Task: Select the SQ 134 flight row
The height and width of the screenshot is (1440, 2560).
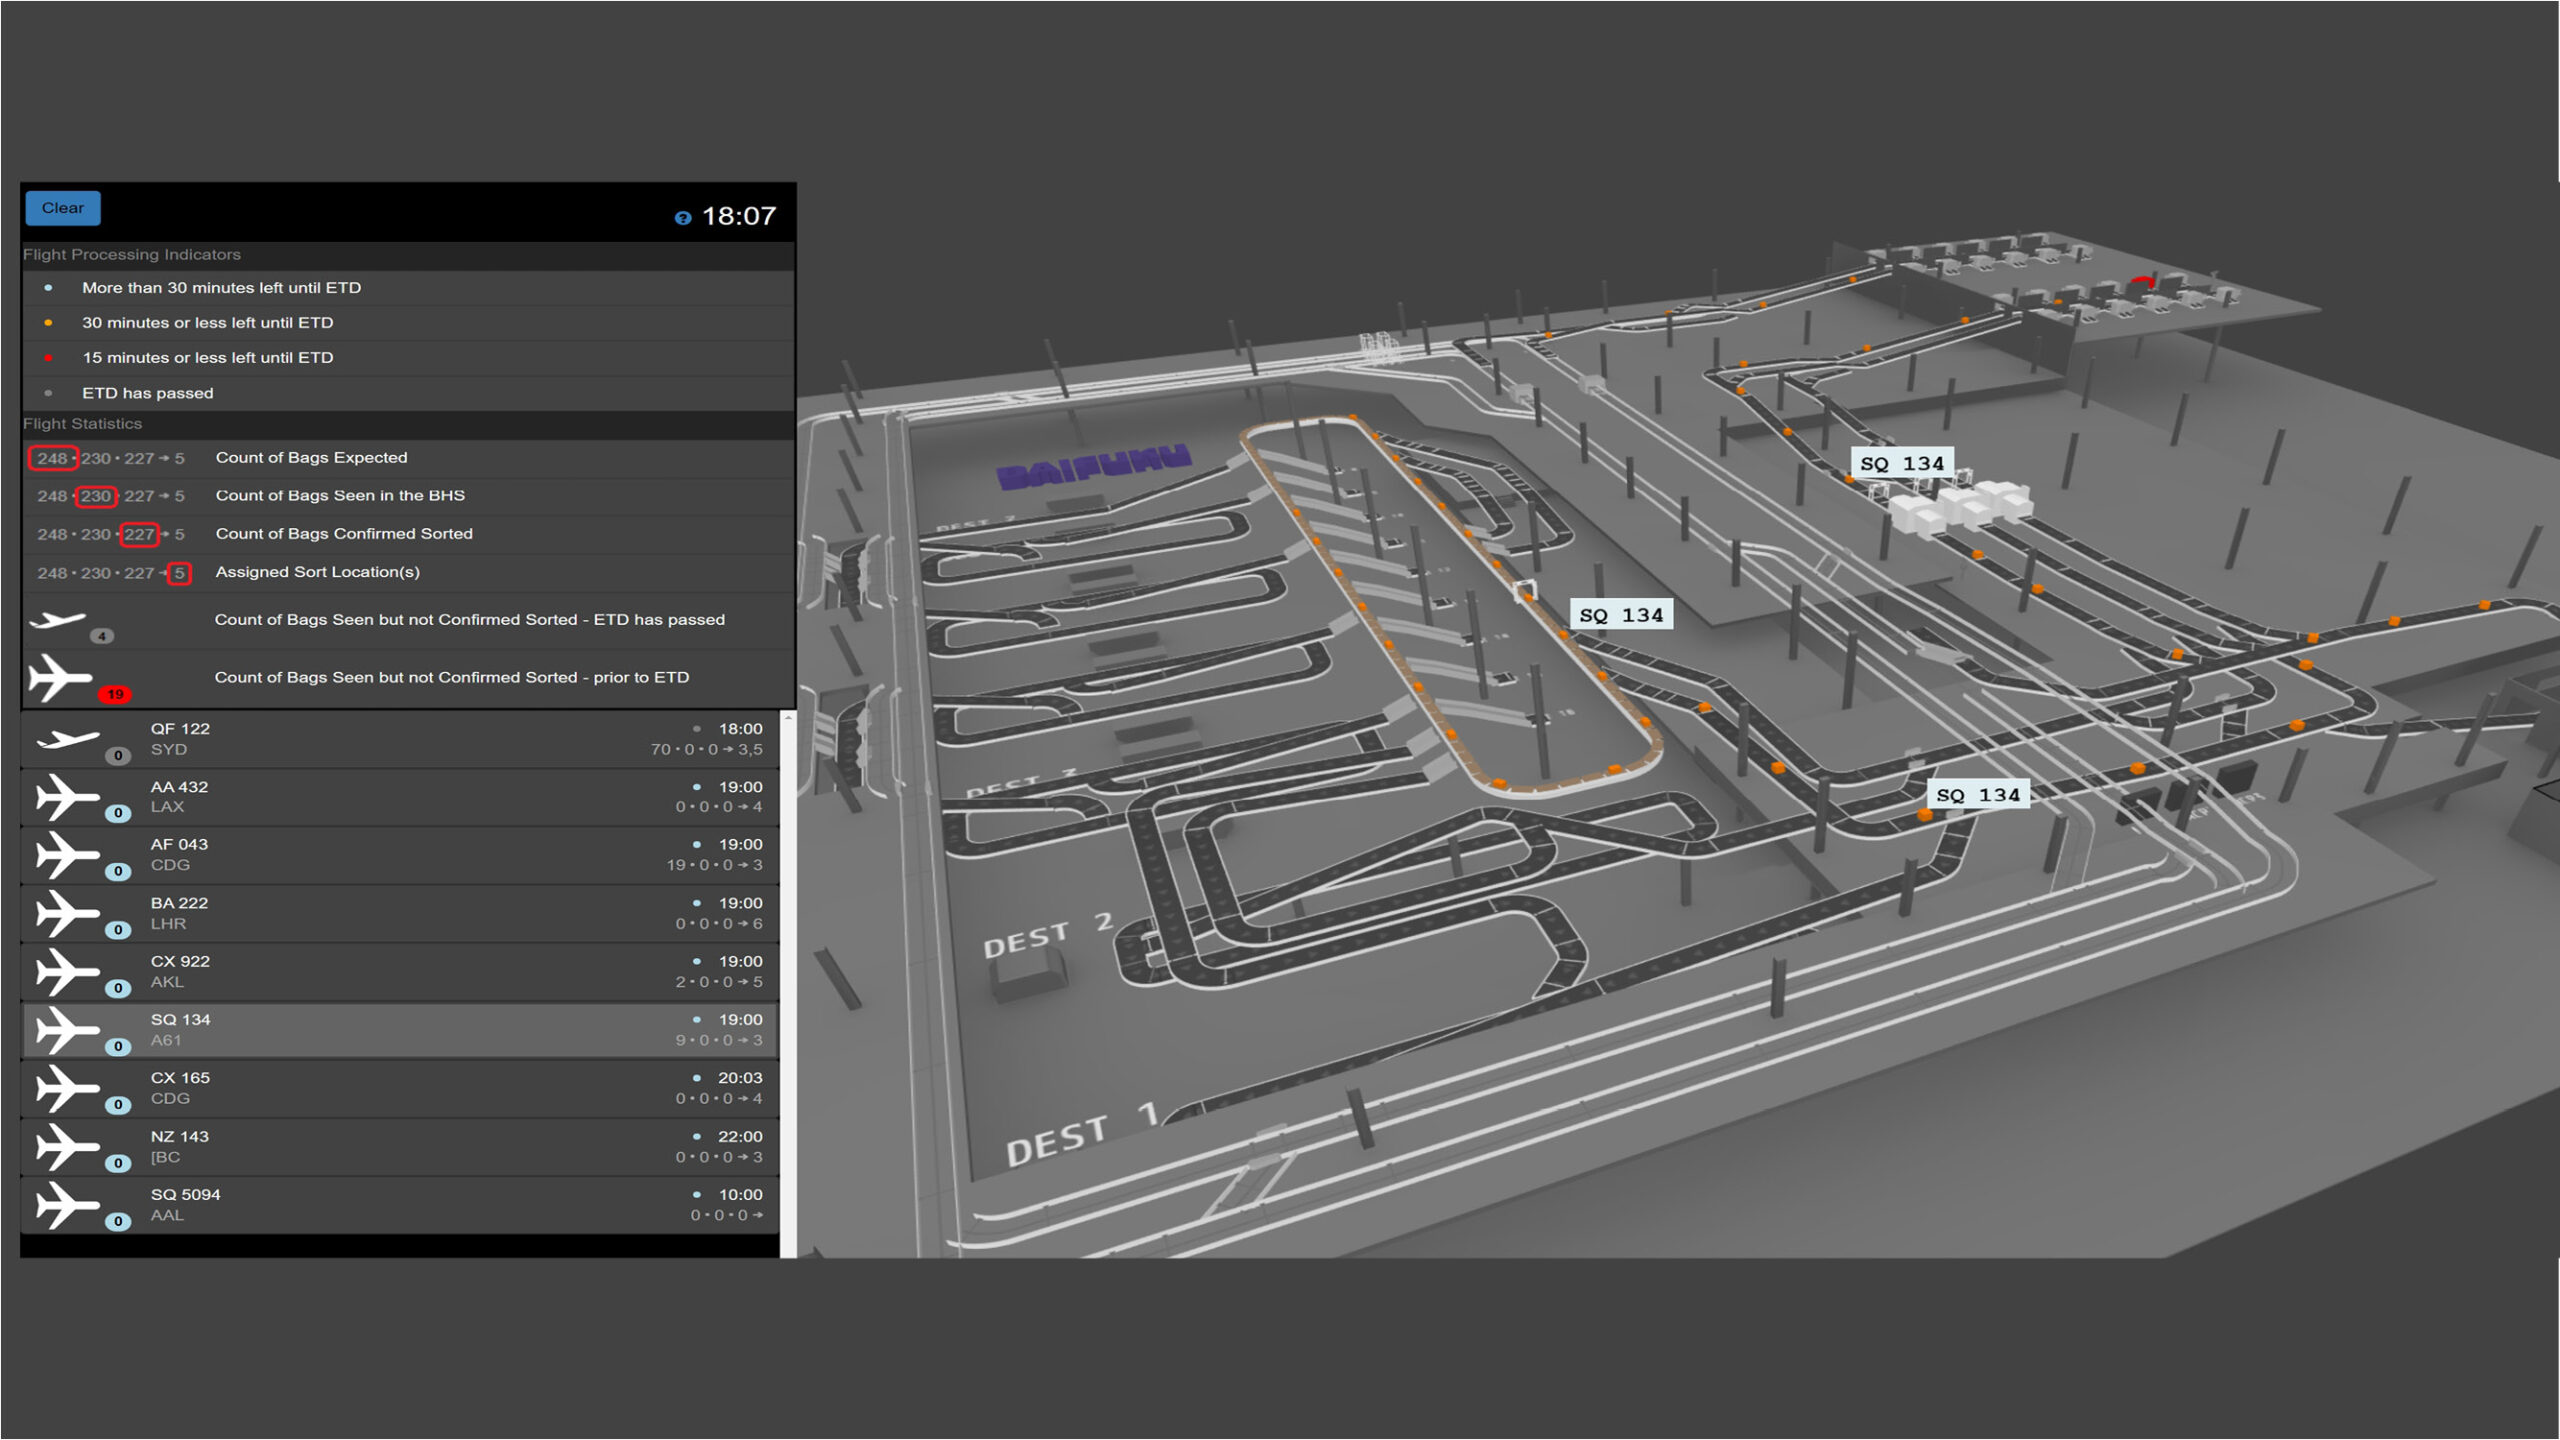Action: click(x=400, y=1030)
